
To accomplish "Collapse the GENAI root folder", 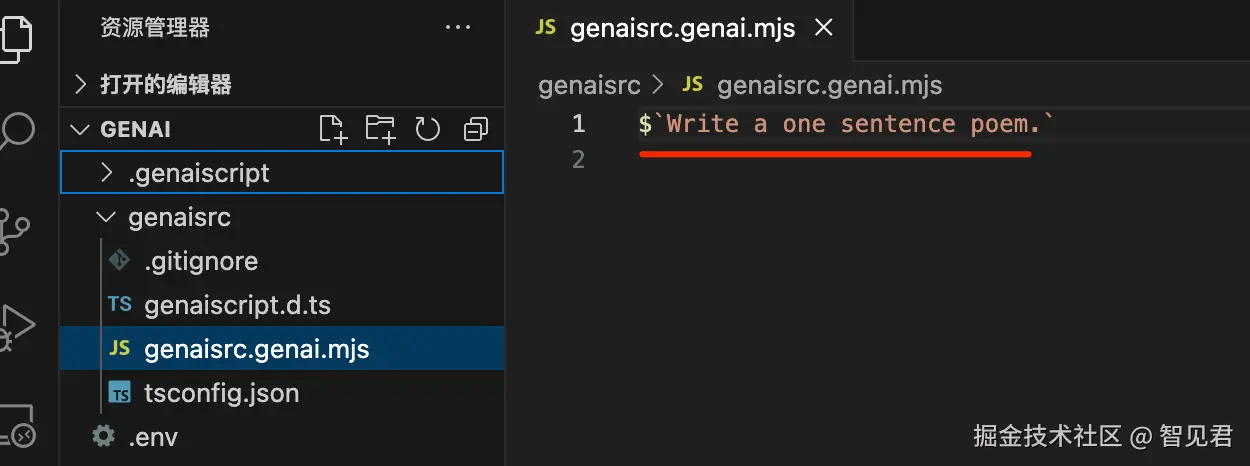I will 135,130.
